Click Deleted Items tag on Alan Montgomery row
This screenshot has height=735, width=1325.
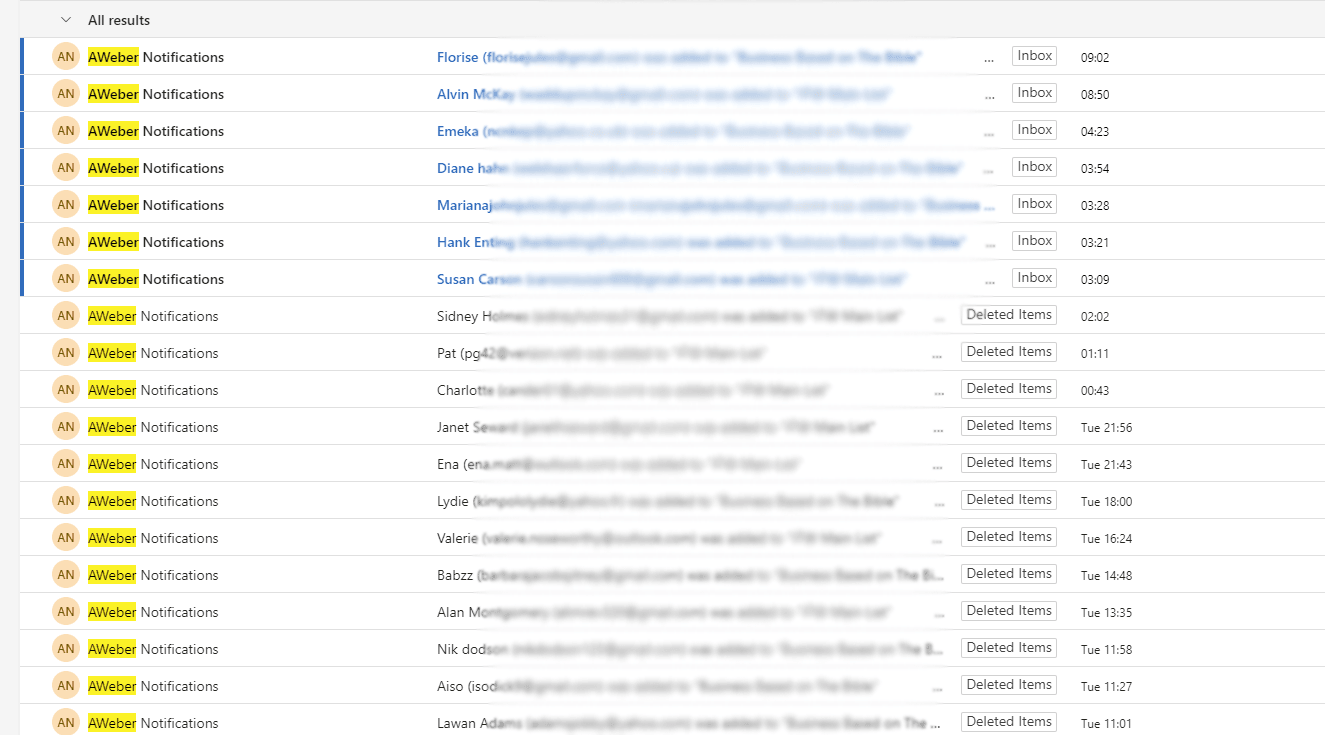[x=1009, y=611]
